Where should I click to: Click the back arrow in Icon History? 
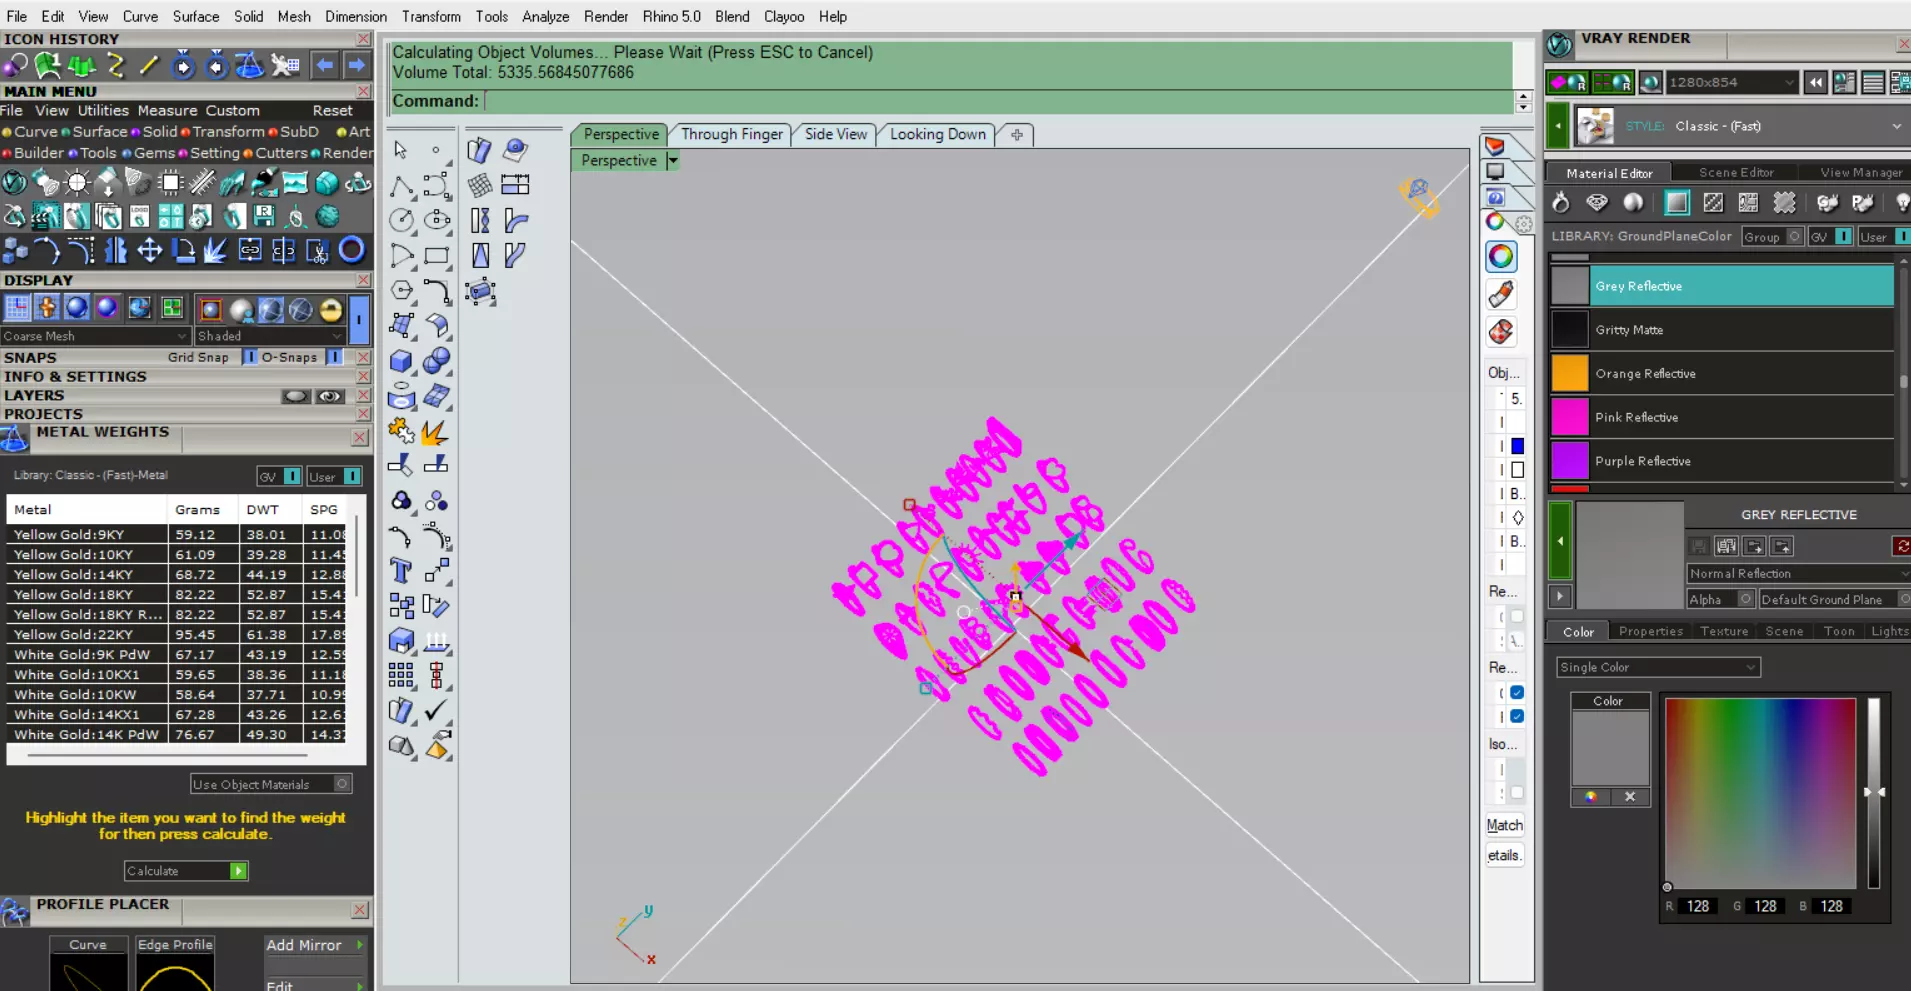tap(324, 65)
